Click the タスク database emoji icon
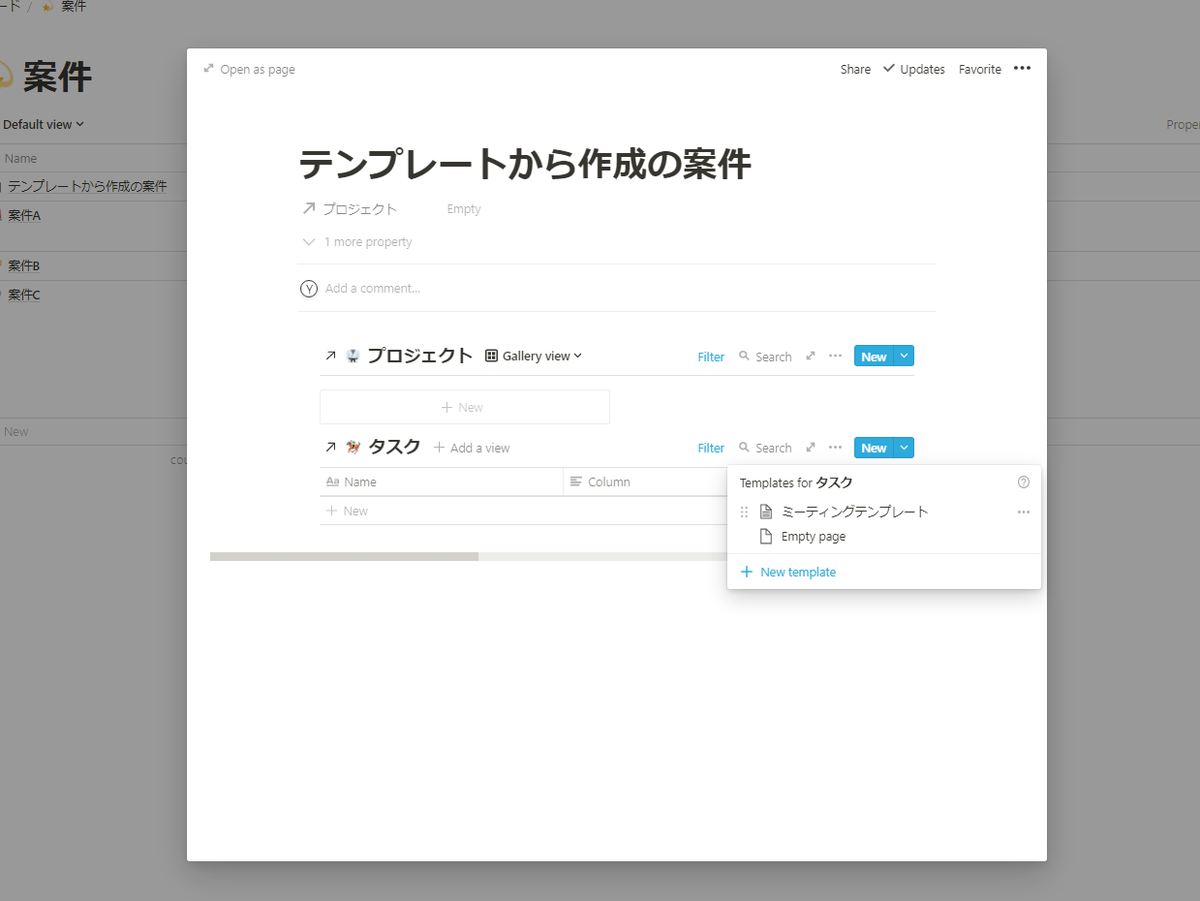 (353, 447)
